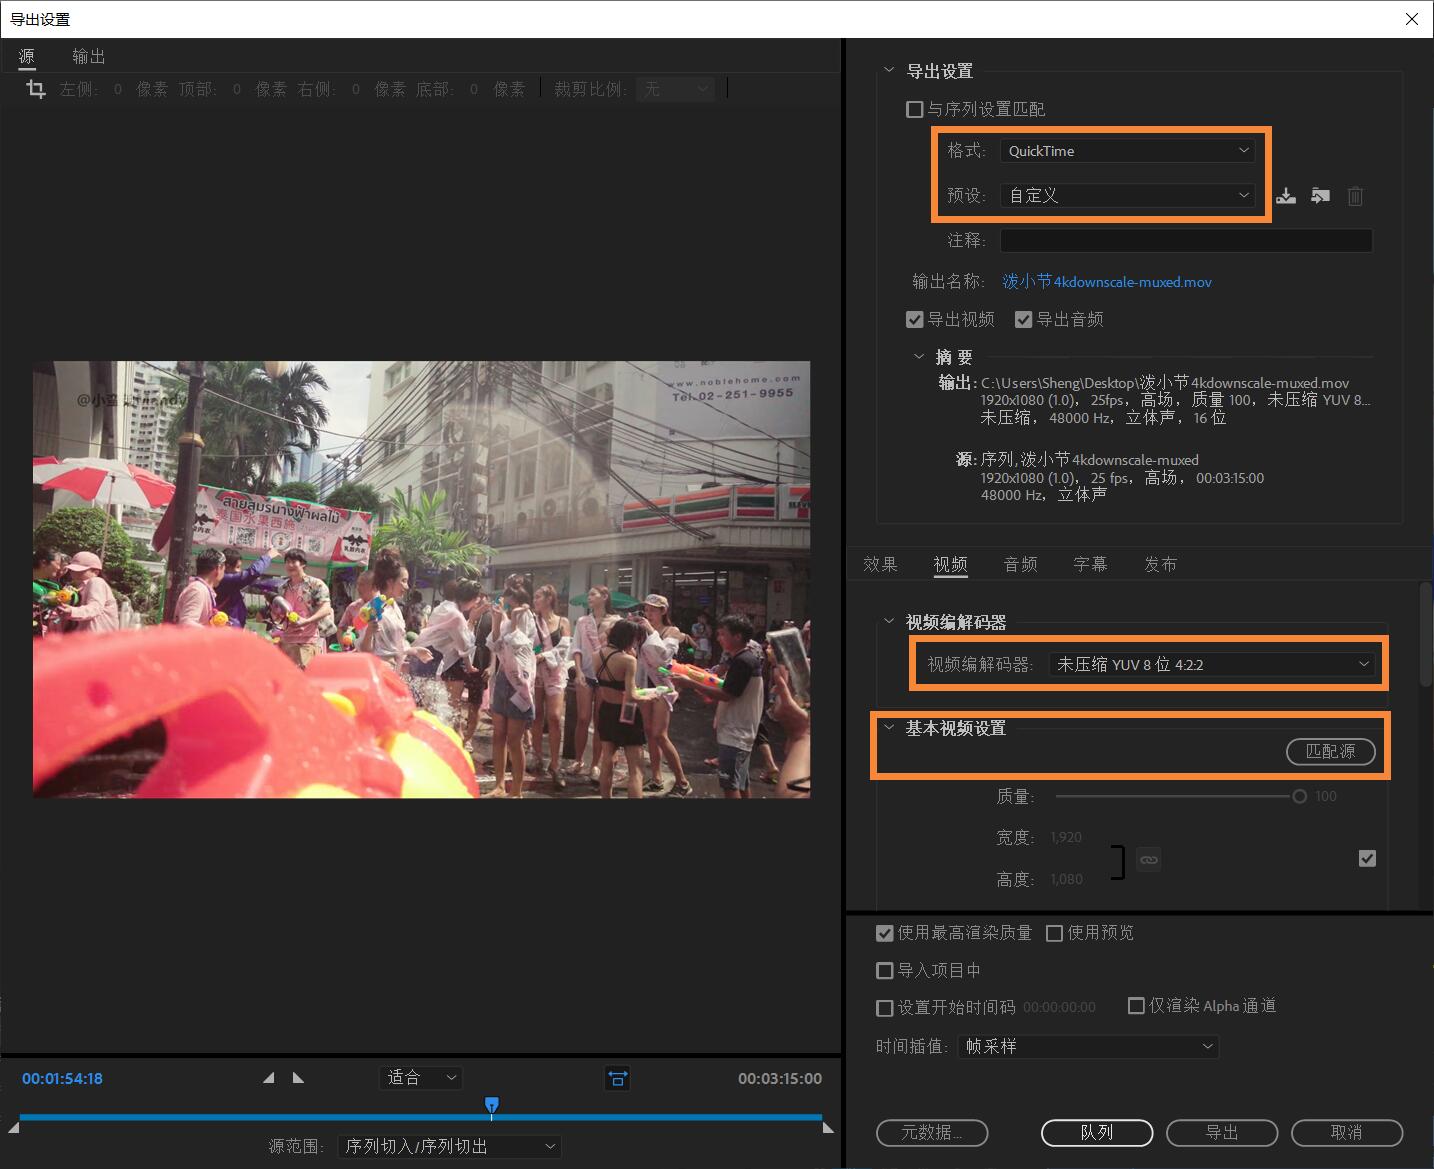Click the set out point triangle
The width and height of the screenshot is (1434, 1169).
(x=298, y=1078)
